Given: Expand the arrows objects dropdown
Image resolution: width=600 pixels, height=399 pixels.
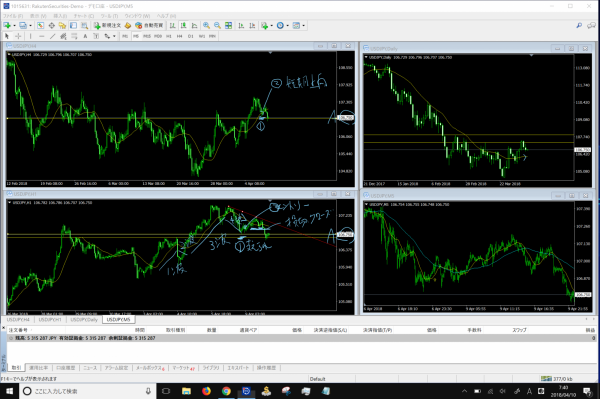Looking at the screenshot, I should (x=114, y=36).
